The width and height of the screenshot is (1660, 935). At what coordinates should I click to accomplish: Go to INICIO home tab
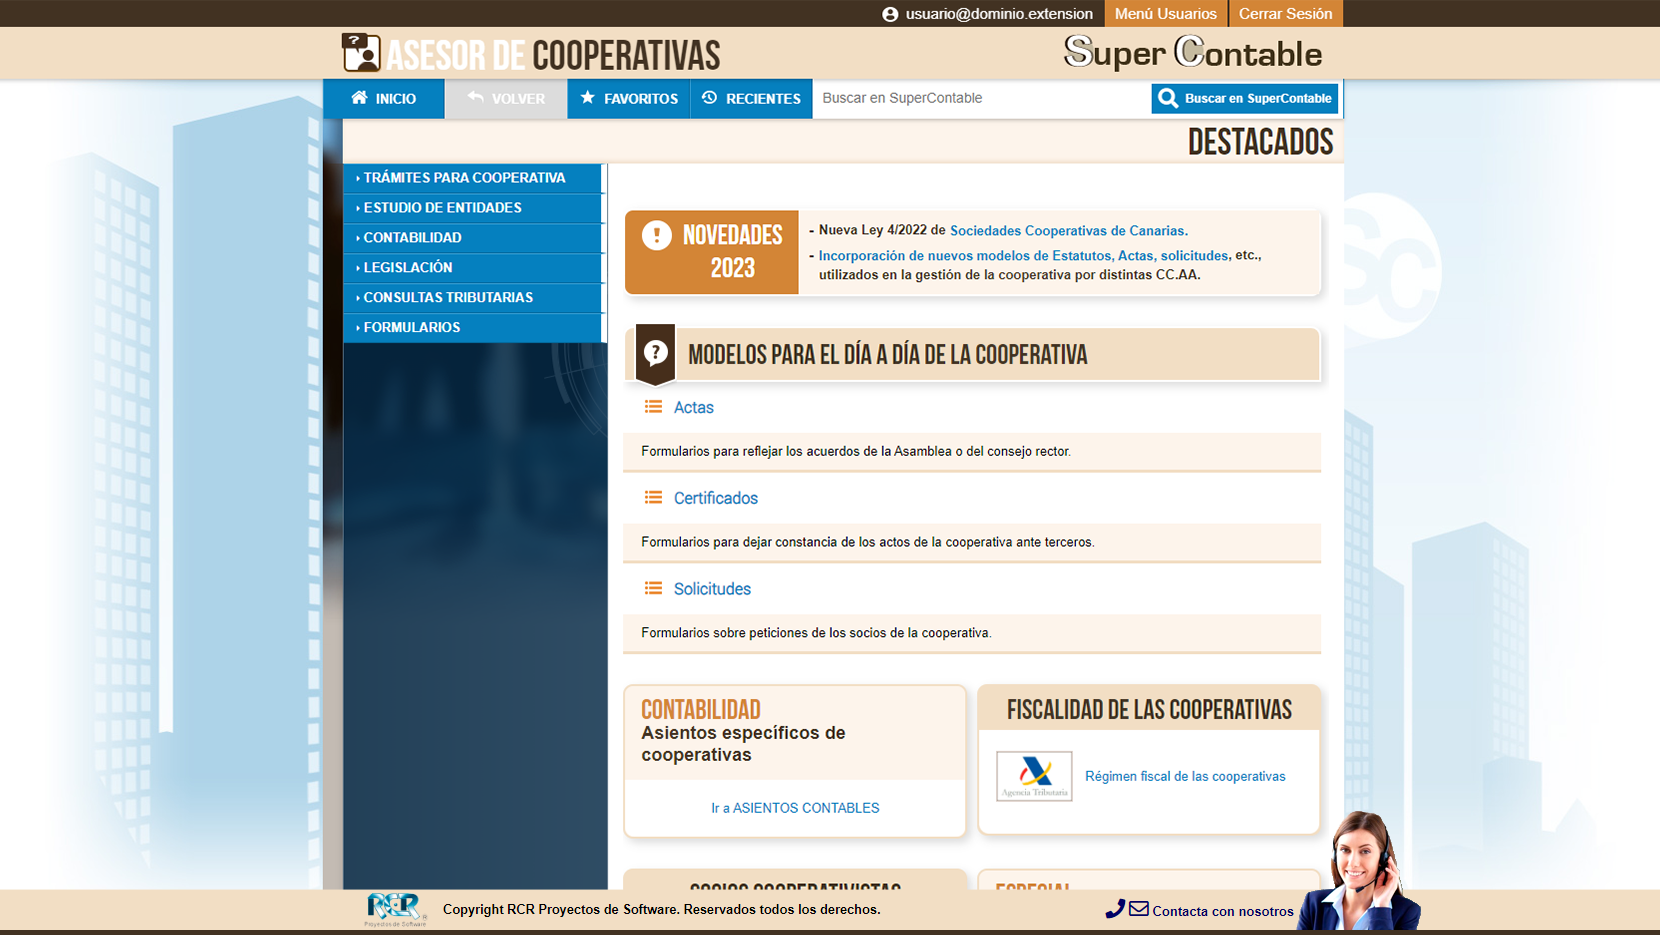click(x=384, y=99)
